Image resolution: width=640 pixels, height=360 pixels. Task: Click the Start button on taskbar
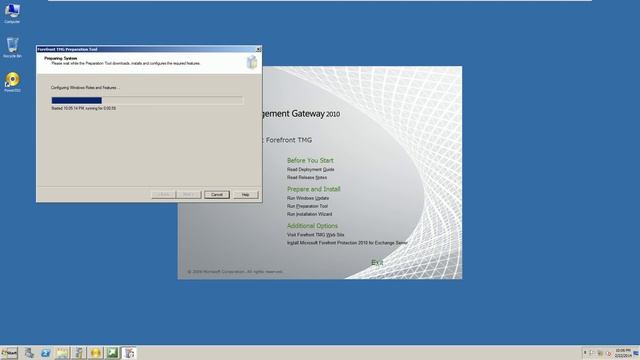point(9,353)
